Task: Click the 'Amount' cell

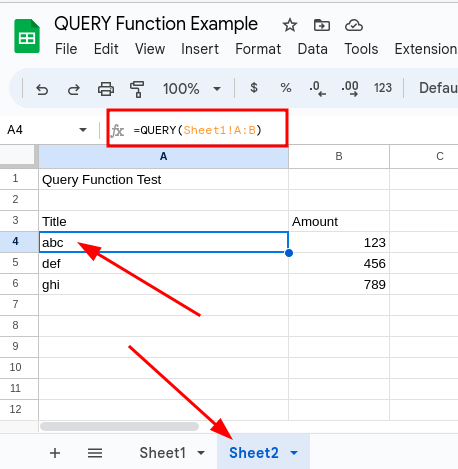Action: coord(339,221)
